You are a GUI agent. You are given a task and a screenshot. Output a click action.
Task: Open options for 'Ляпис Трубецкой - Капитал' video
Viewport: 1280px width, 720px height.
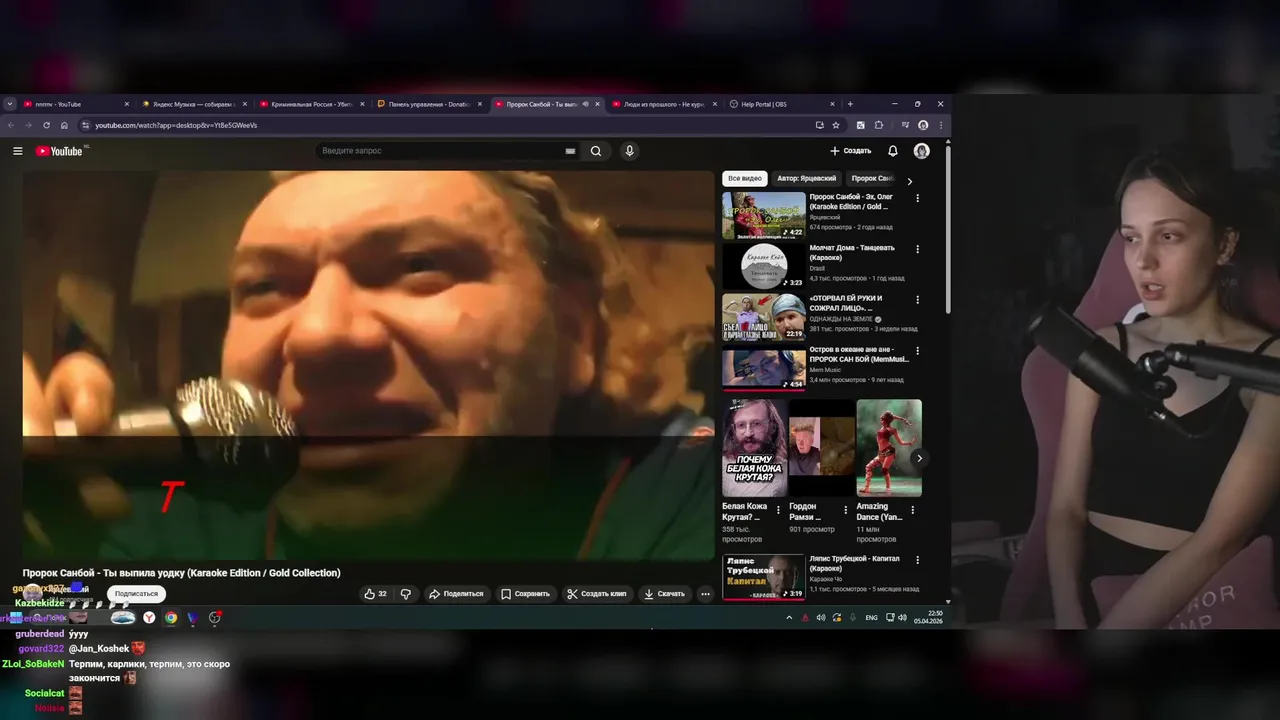pos(918,560)
